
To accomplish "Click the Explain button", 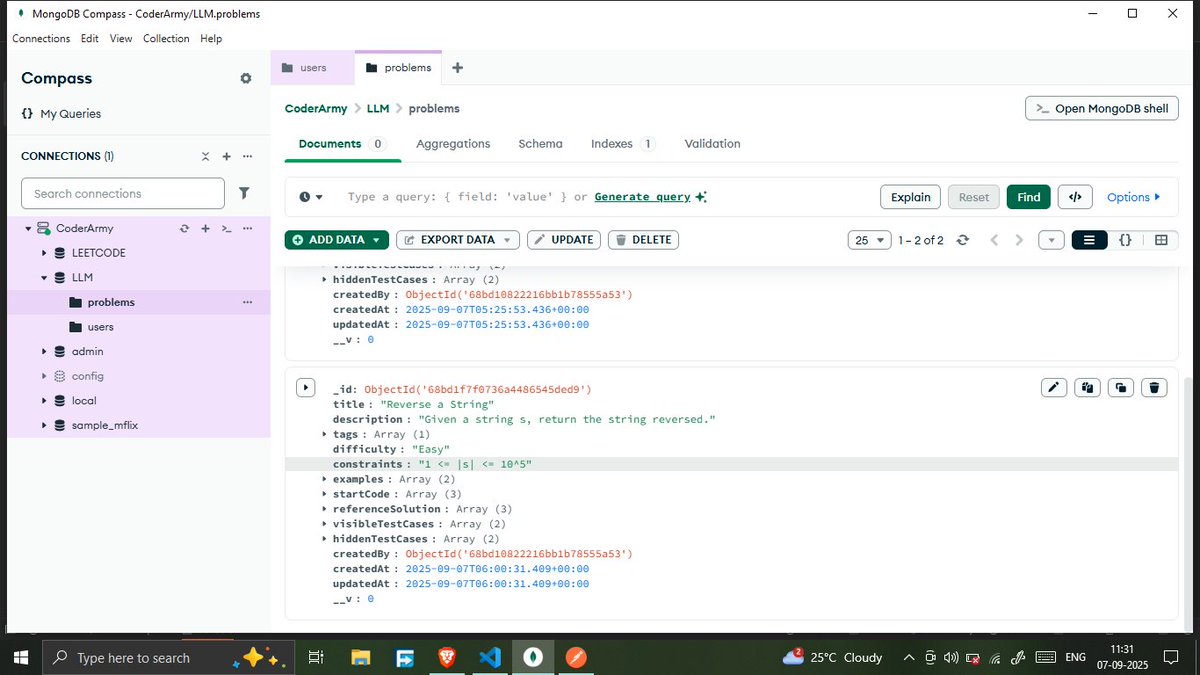I will point(911,197).
